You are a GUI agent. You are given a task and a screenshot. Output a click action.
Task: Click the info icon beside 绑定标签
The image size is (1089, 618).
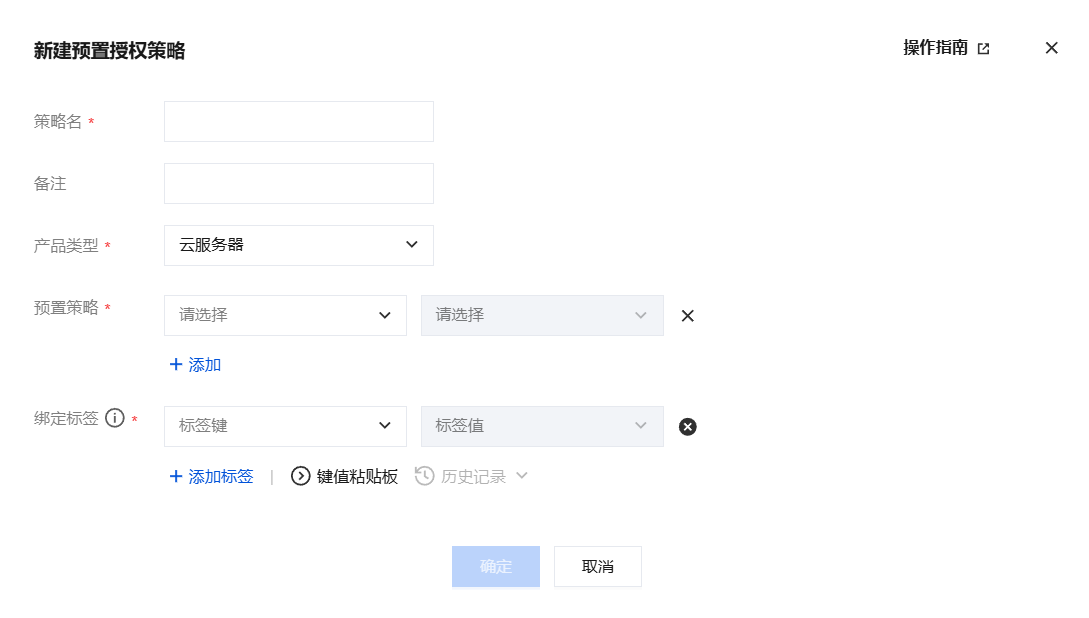(x=115, y=418)
